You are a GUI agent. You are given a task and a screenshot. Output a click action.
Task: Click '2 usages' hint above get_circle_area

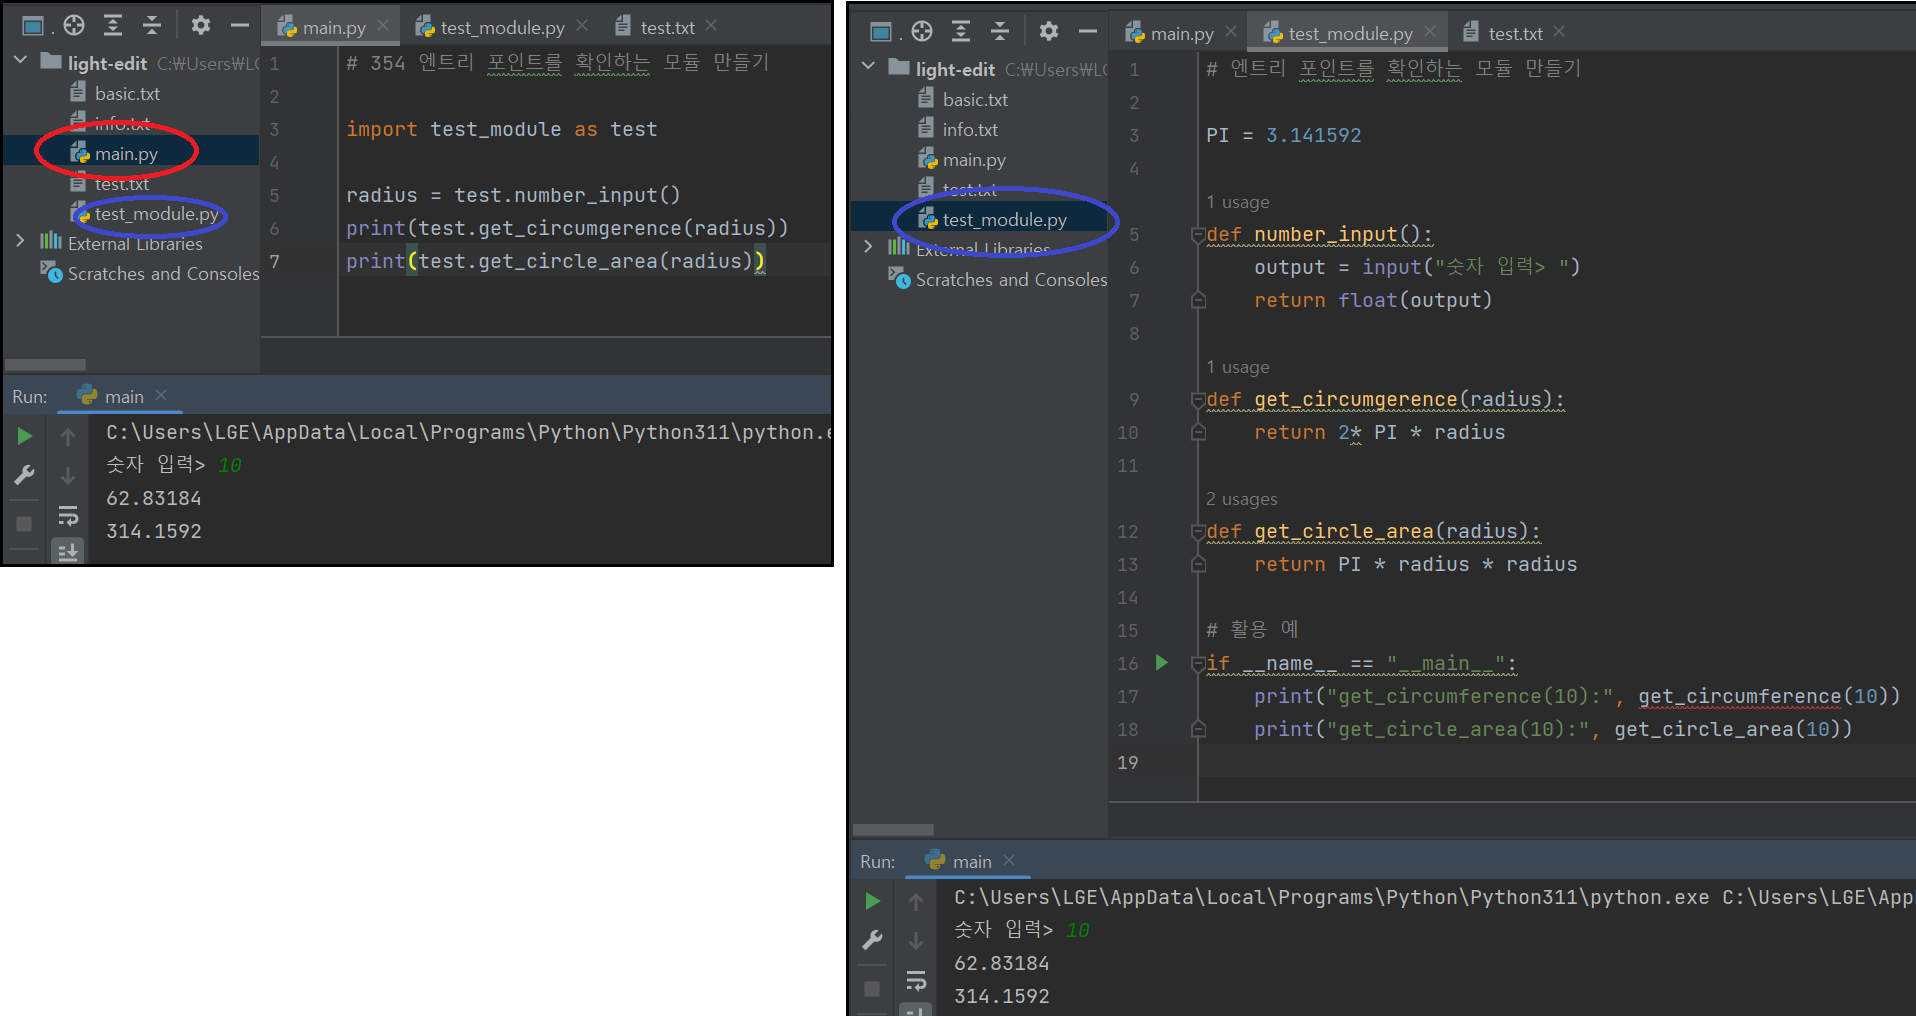tap(1242, 499)
